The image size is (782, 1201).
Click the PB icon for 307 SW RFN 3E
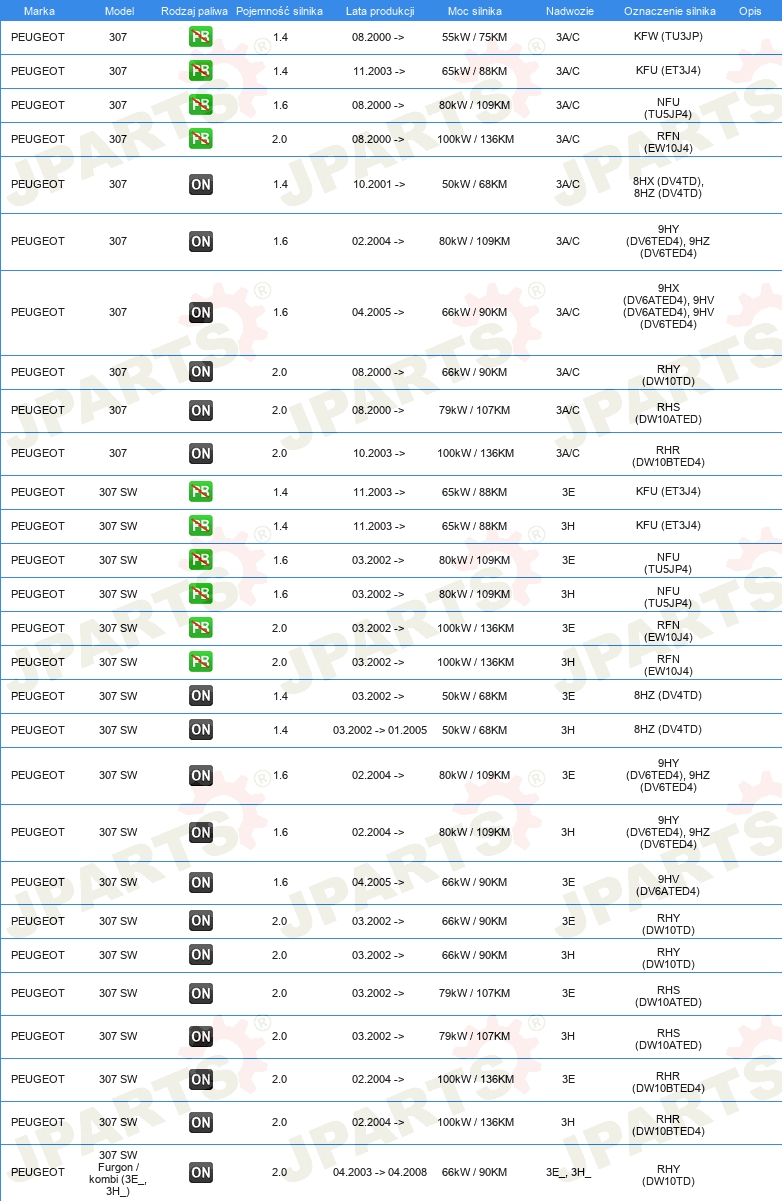(201, 628)
